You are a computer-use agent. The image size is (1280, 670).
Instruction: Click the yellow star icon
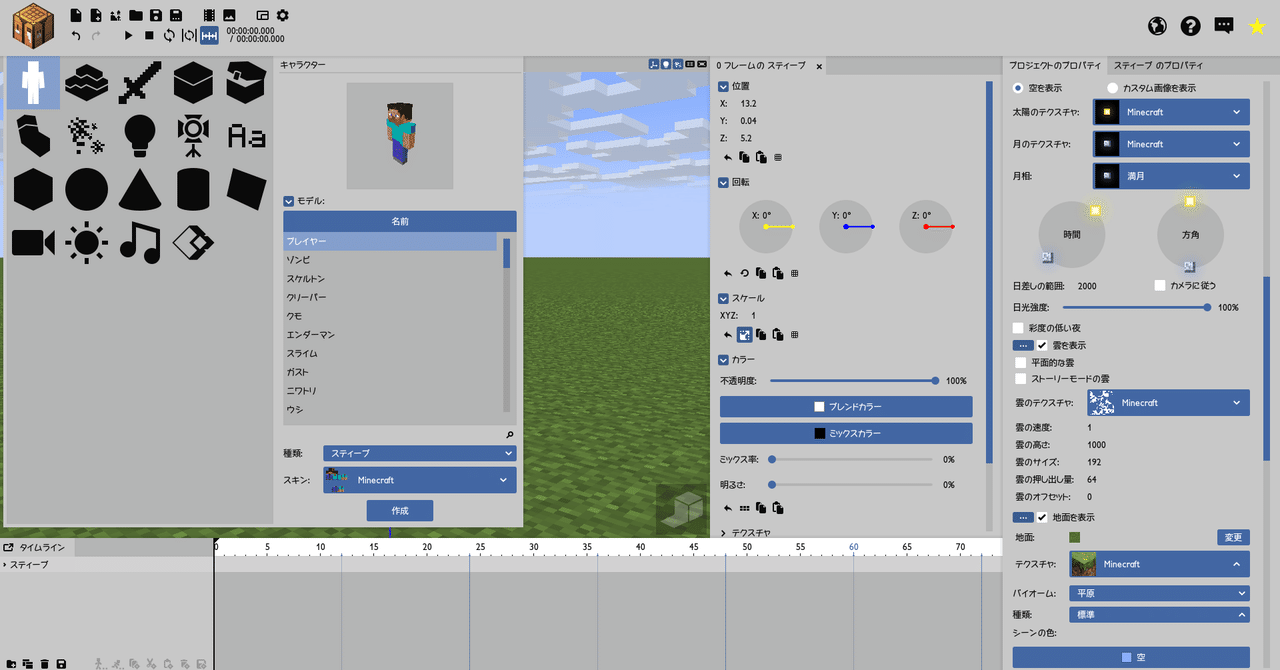pos(1257,27)
